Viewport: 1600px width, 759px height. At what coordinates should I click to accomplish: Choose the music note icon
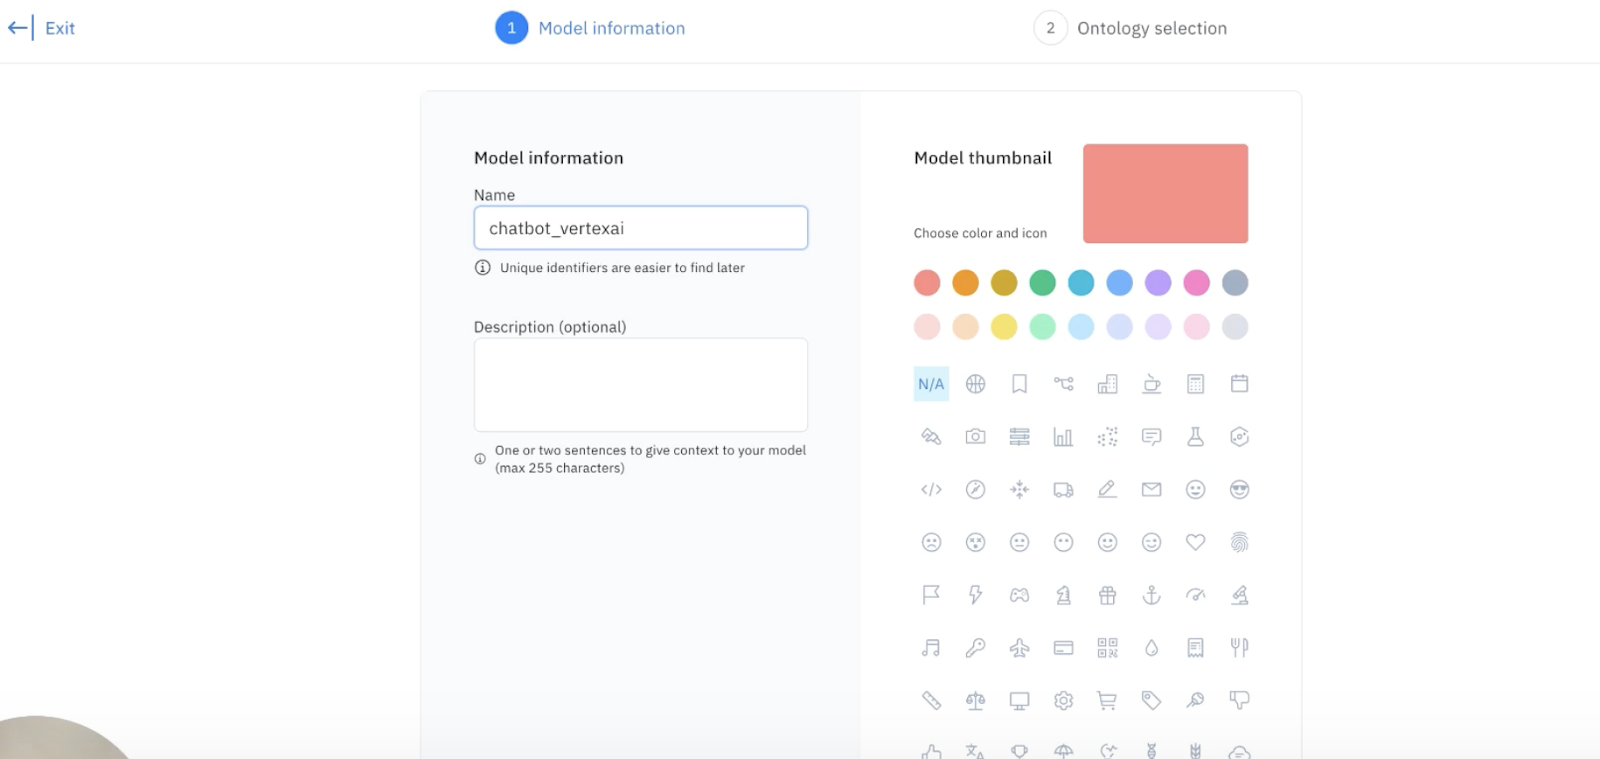coord(931,648)
